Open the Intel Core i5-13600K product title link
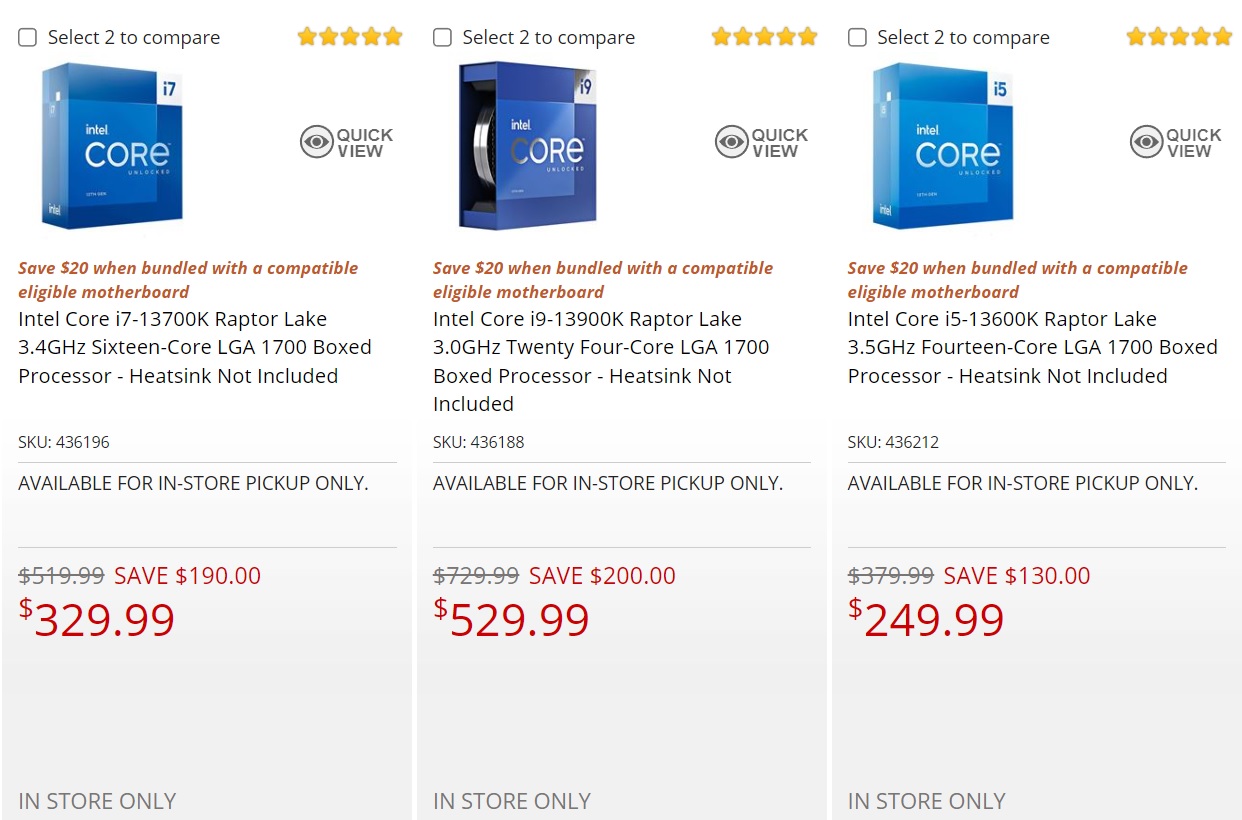 1032,347
